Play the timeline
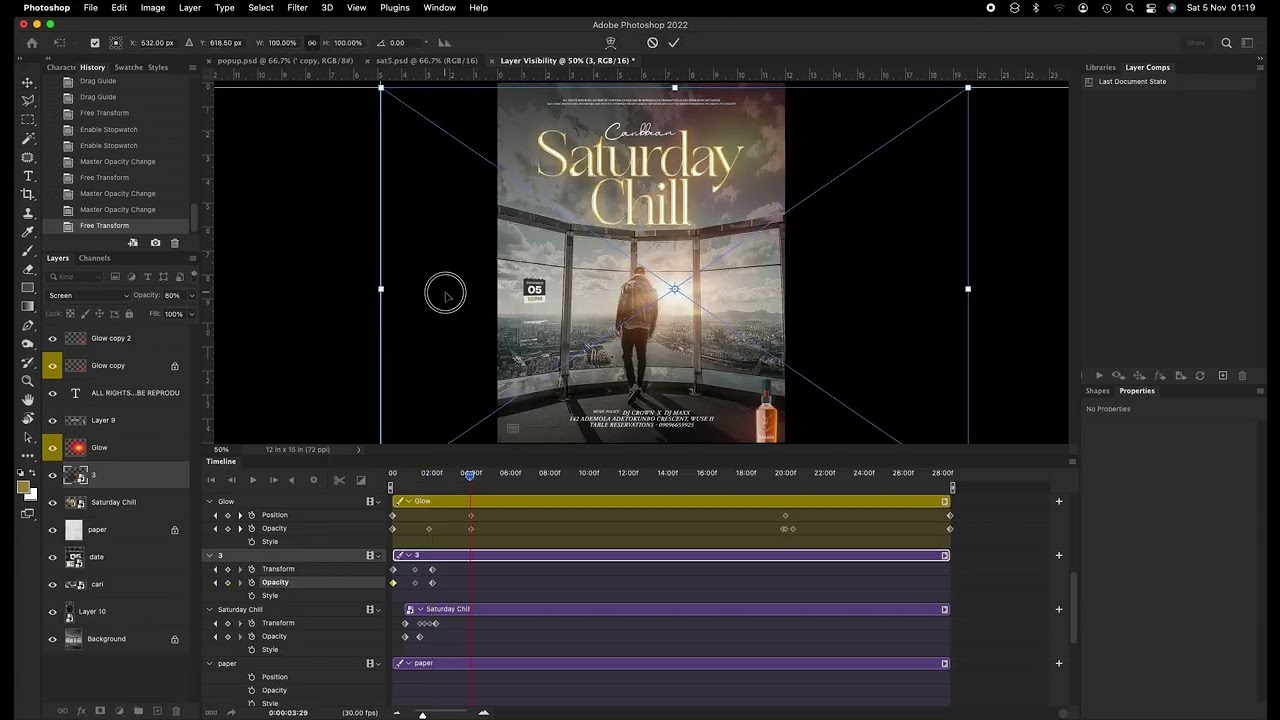The width and height of the screenshot is (1280, 720). coord(252,480)
